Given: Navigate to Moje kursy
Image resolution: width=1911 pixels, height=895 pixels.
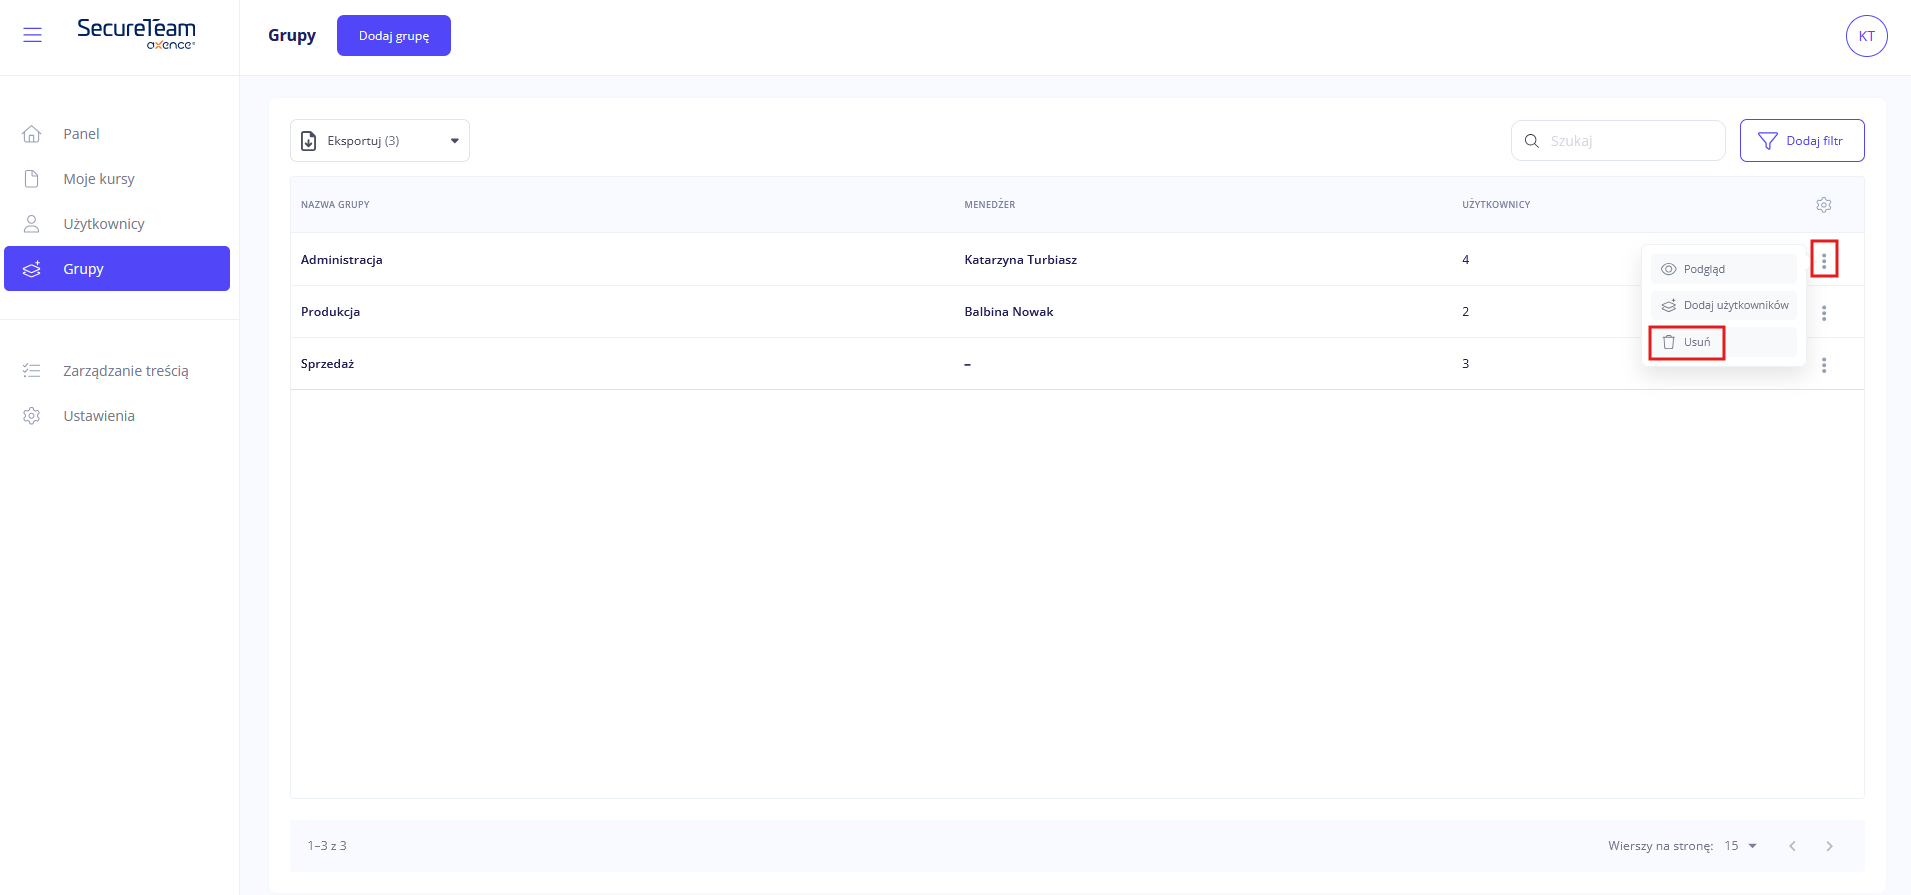Looking at the screenshot, I should [98, 179].
